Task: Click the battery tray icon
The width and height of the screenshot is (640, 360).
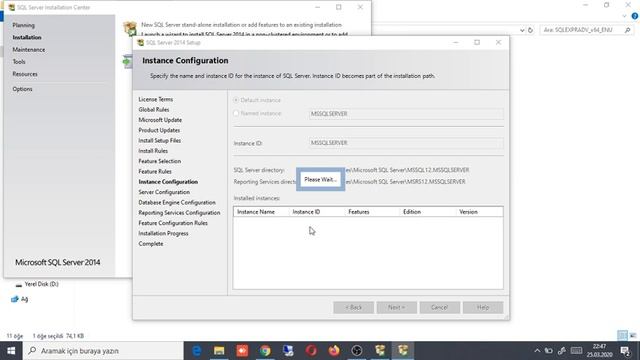Action: point(549,351)
